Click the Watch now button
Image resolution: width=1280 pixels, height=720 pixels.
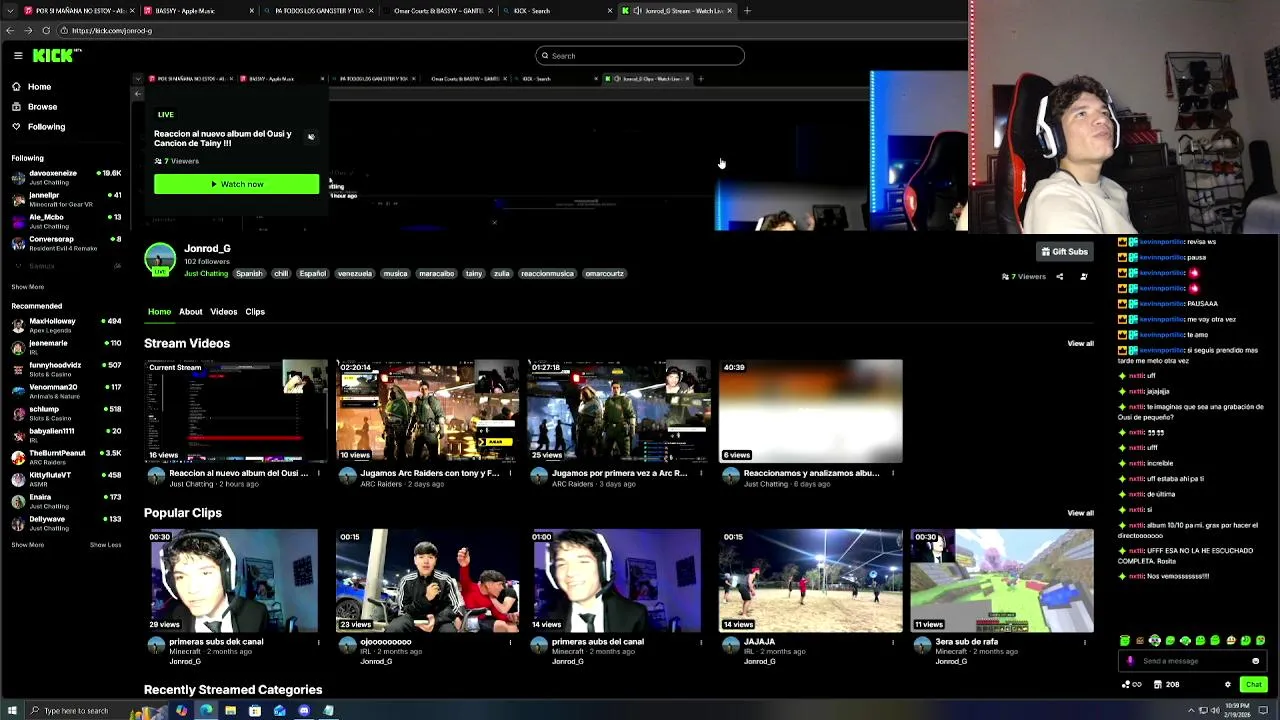click(237, 184)
